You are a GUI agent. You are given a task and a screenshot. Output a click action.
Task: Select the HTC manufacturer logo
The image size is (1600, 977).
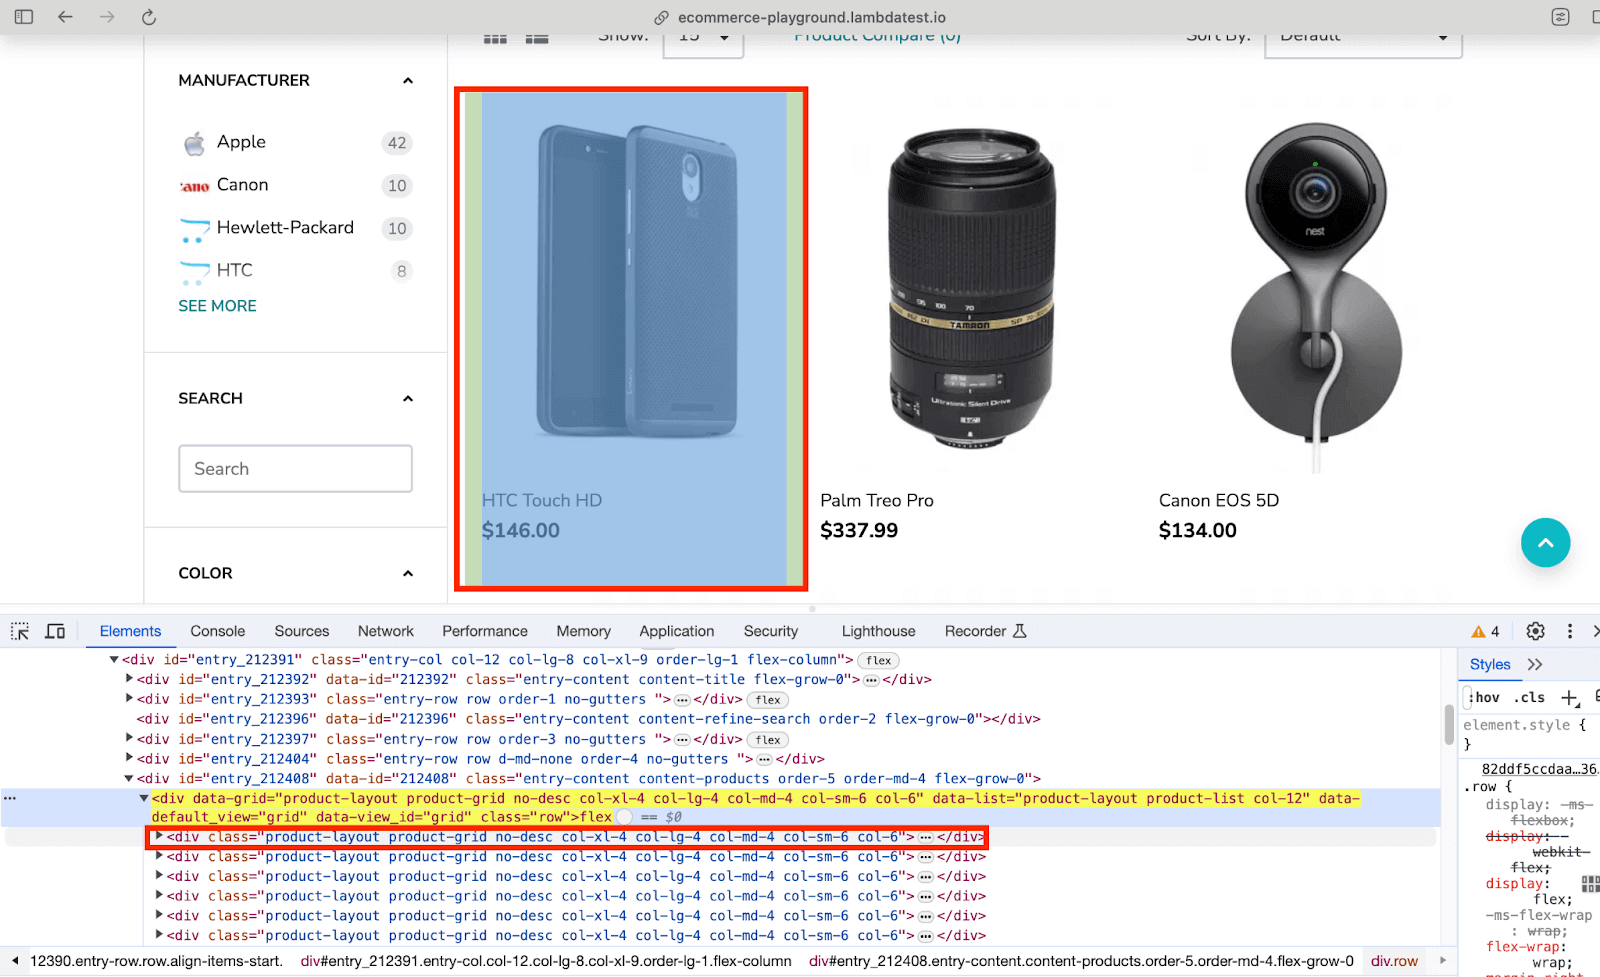194,272
